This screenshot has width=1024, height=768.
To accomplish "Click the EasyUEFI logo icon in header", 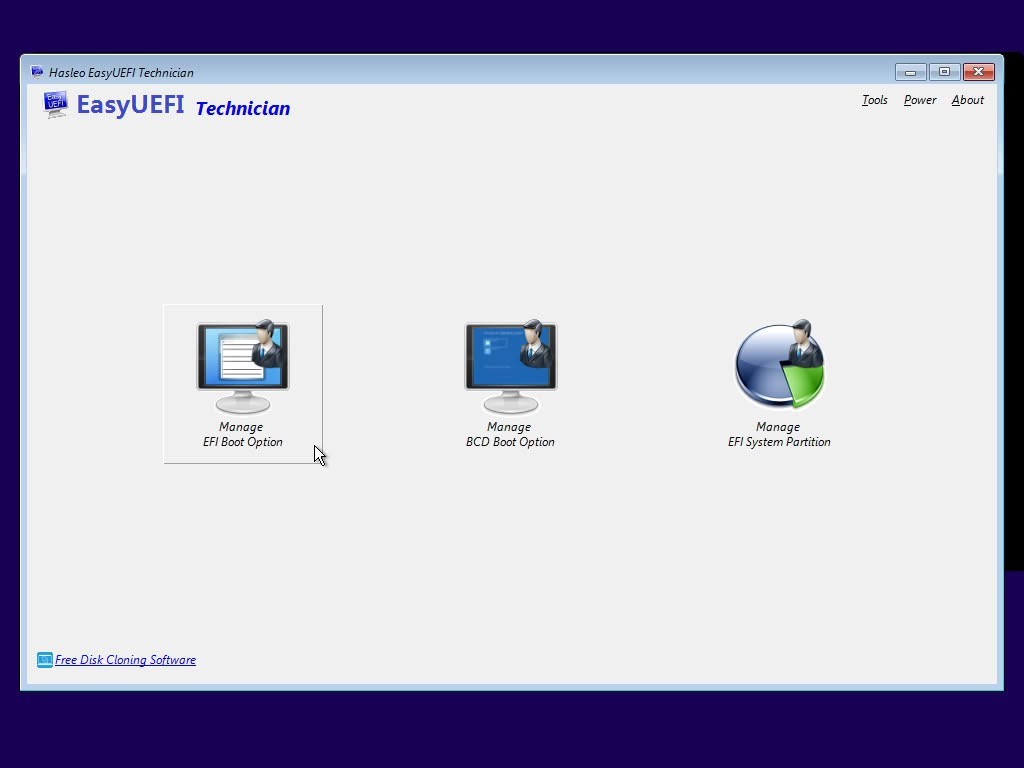I will coord(56,104).
